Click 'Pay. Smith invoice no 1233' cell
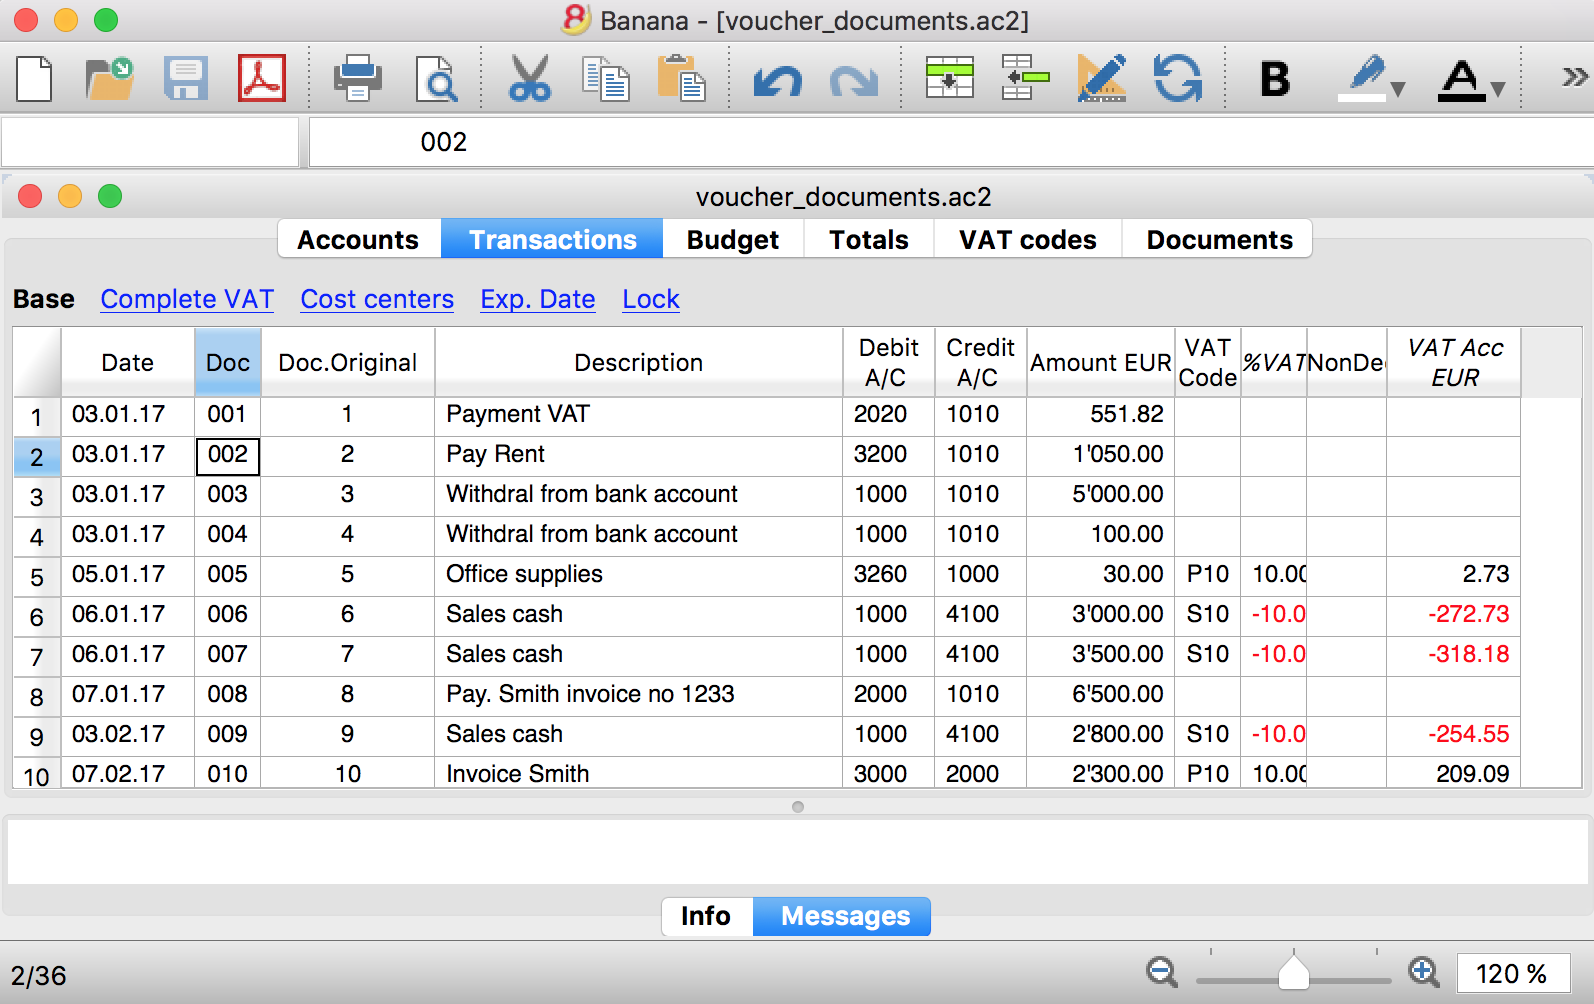1594x1004 pixels. (638, 695)
